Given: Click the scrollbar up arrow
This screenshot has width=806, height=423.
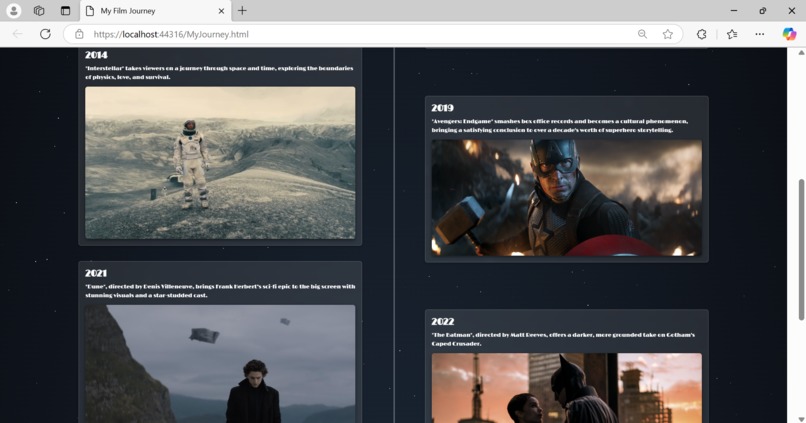Looking at the screenshot, I should tap(801, 52).
